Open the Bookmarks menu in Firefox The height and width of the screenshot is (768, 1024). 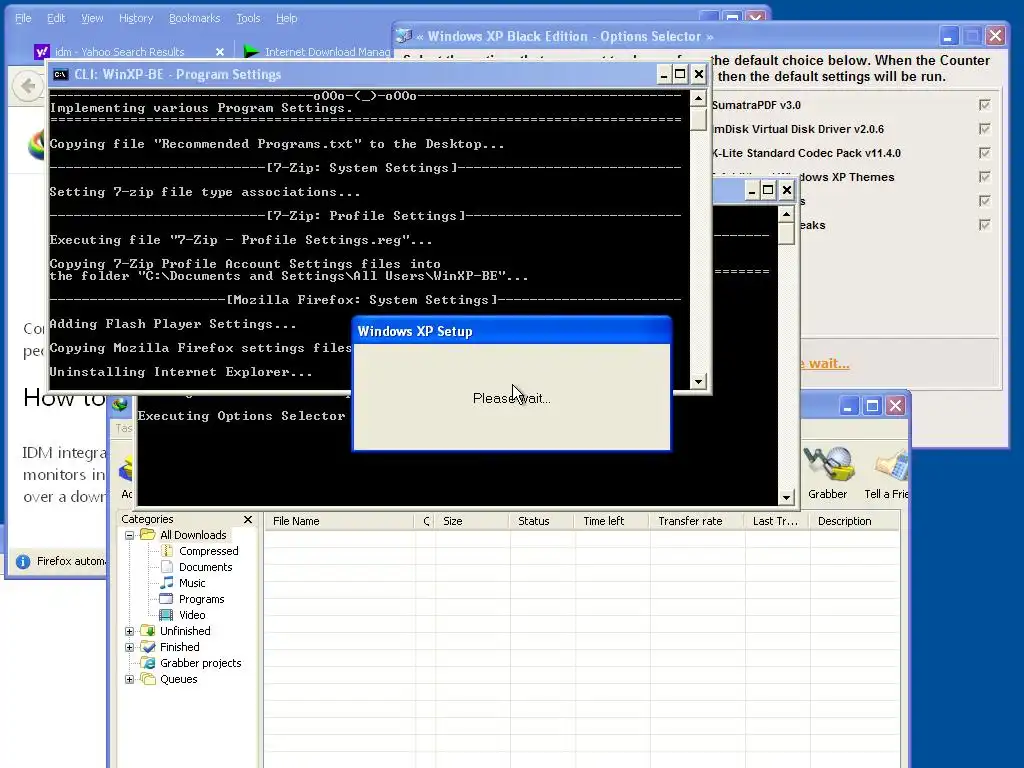195,18
